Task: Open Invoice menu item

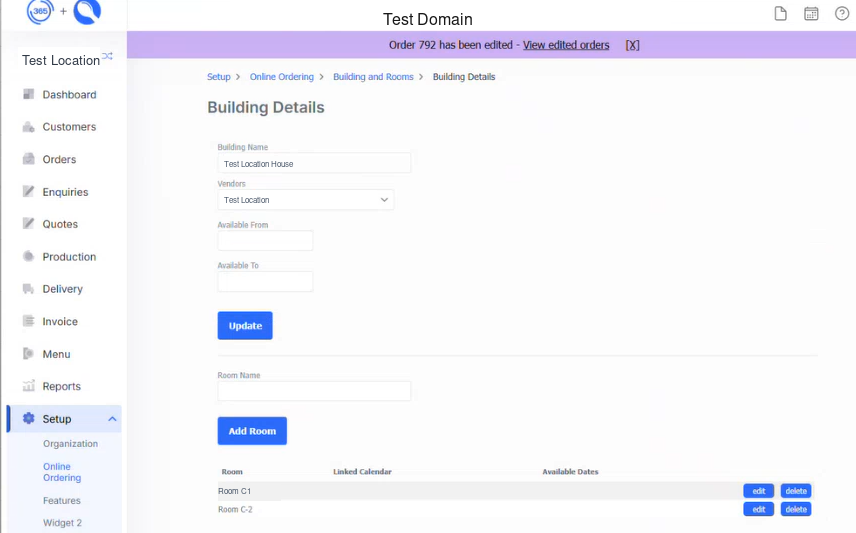Action: pyautogui.click(x=60, y=322)
